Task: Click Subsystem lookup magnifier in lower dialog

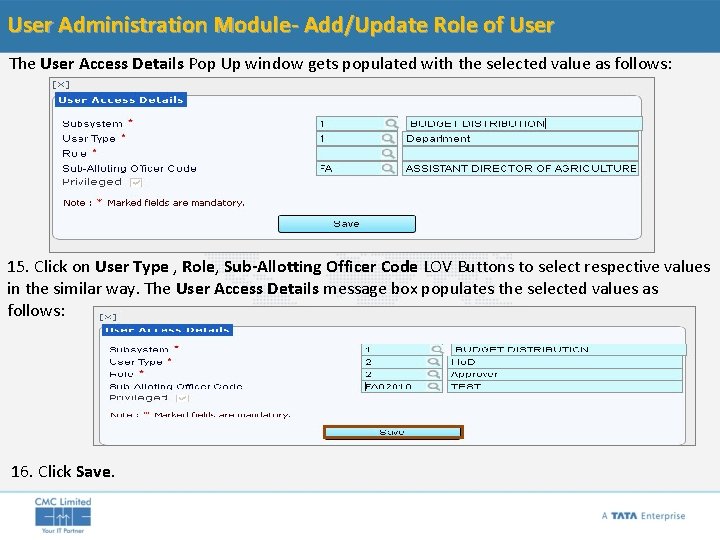Action: point(437,349)
